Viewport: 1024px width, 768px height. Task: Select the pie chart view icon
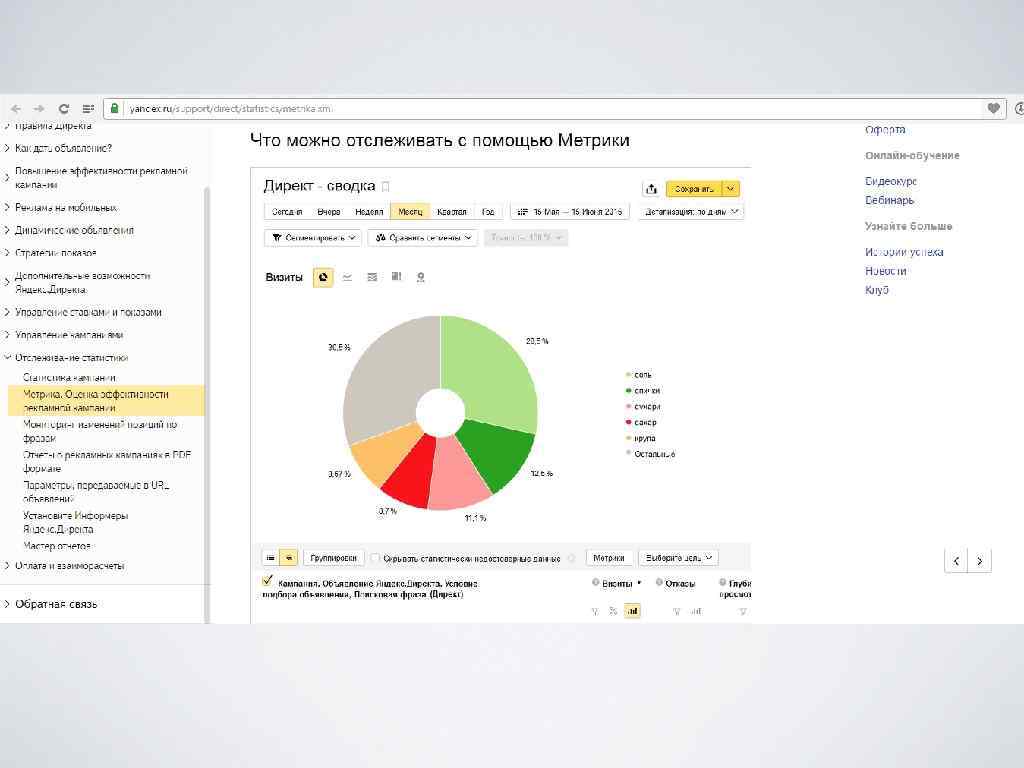(323, 277)
